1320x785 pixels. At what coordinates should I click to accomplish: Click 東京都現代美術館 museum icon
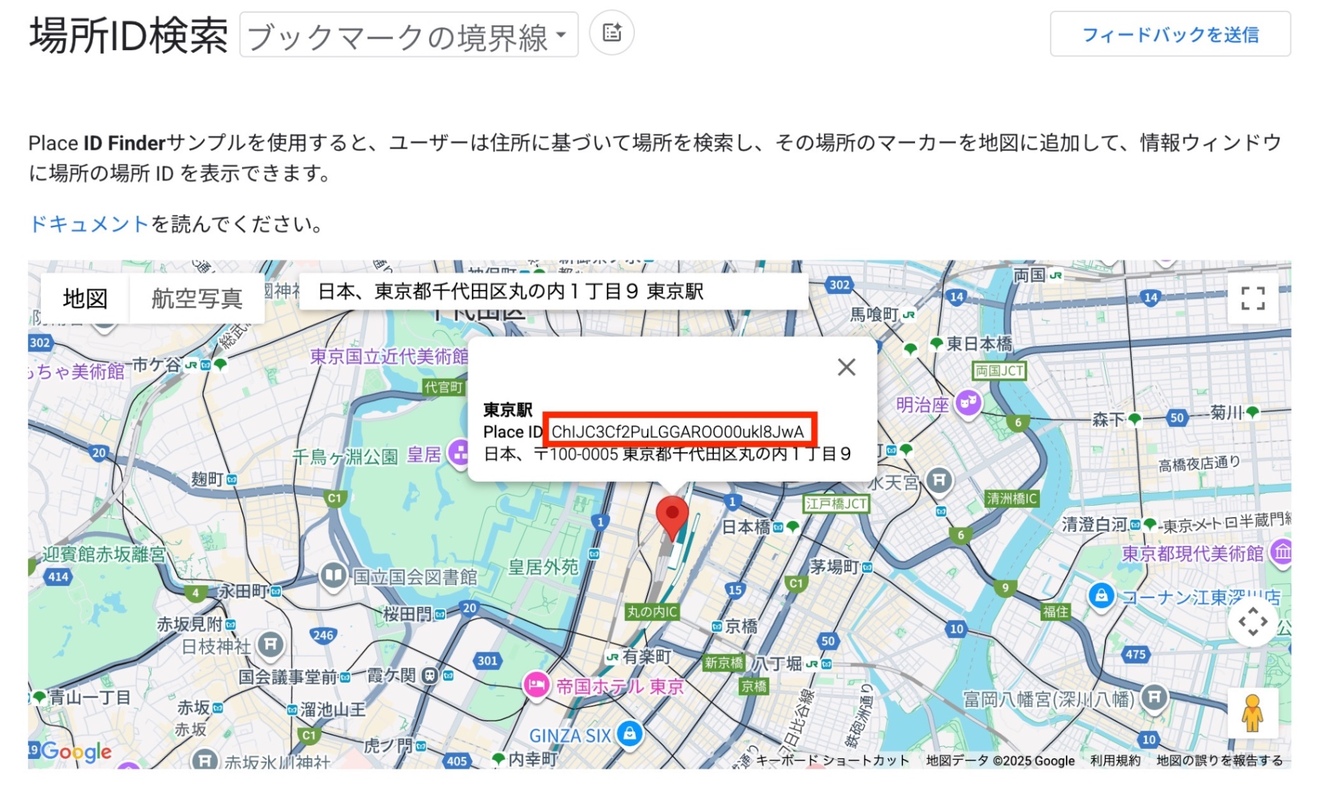1281,553
